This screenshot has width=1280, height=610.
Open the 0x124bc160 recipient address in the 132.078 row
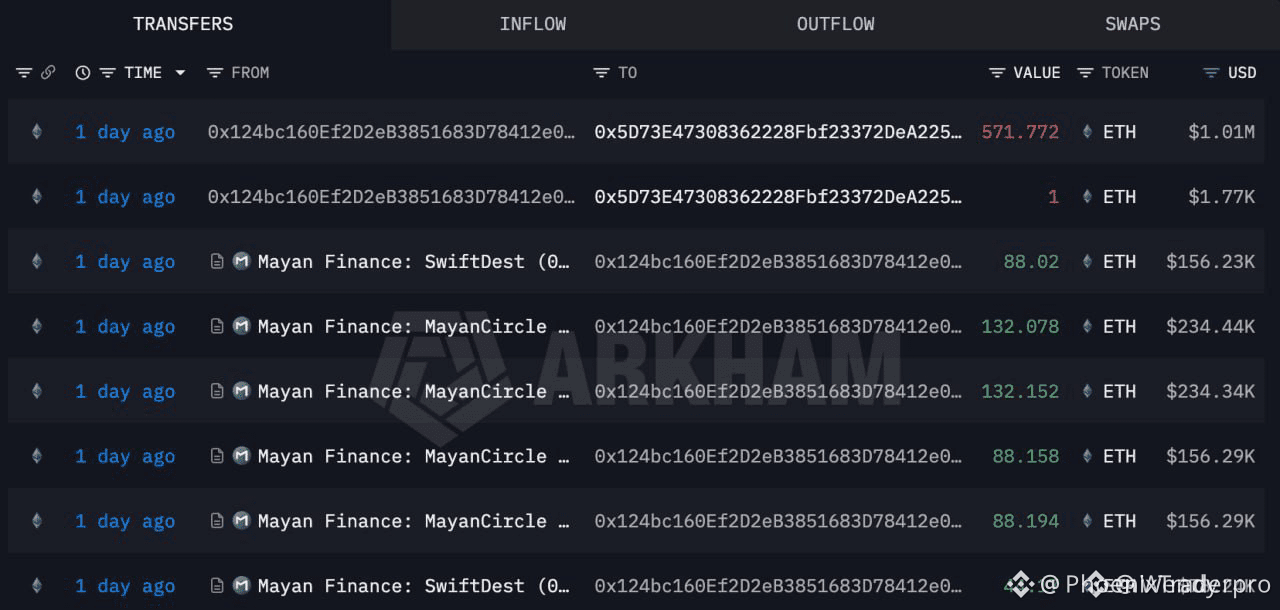(x=778, y=327)
